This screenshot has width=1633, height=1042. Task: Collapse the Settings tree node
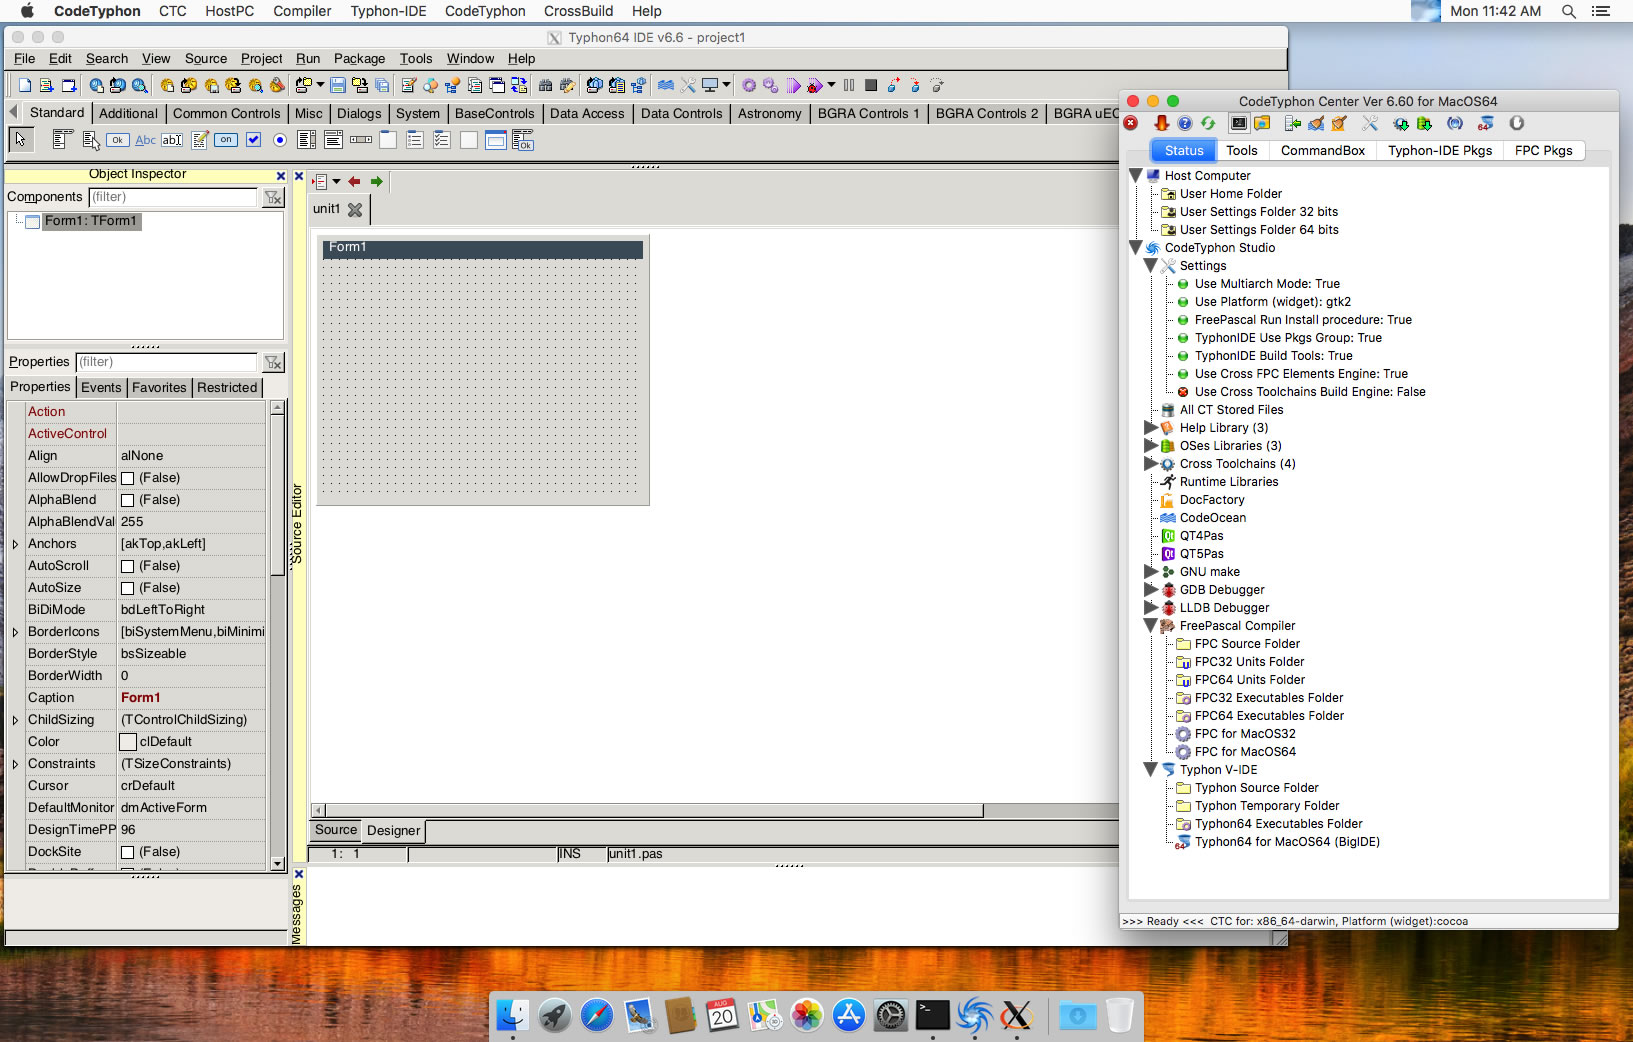coord(1151,265)
